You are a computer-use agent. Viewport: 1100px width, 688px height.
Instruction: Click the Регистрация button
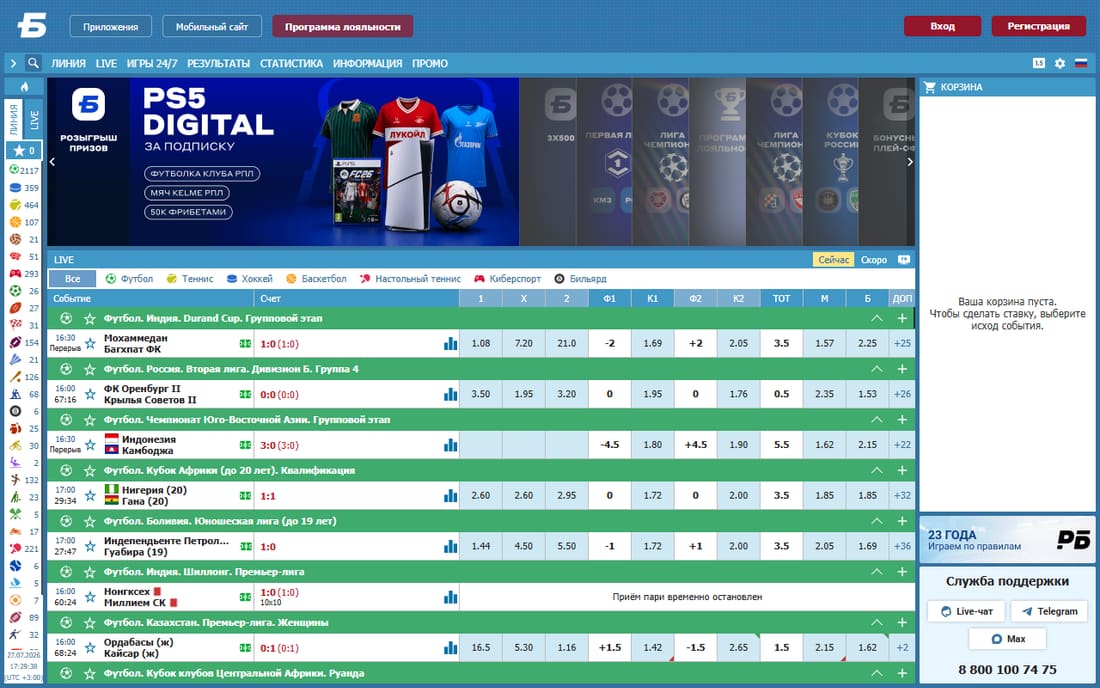1038,26
